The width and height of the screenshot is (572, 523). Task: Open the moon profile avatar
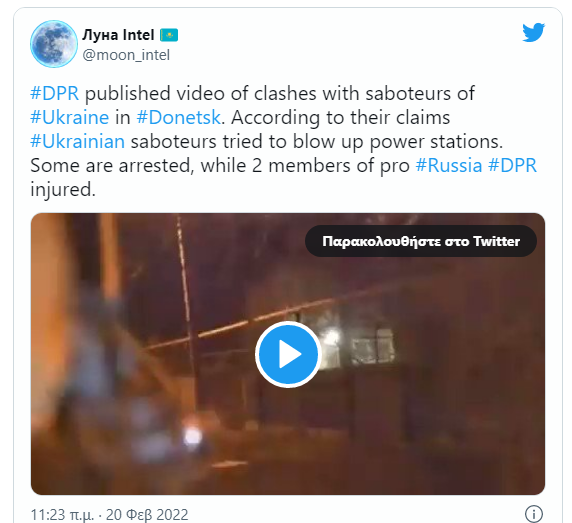point(54,44)
